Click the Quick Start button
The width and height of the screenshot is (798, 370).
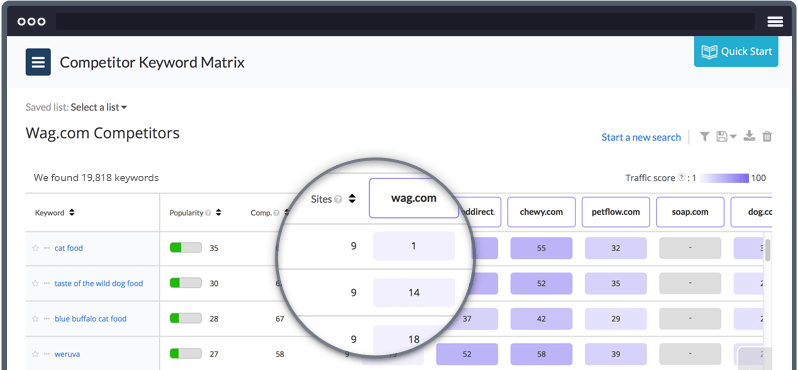(736, 51)
